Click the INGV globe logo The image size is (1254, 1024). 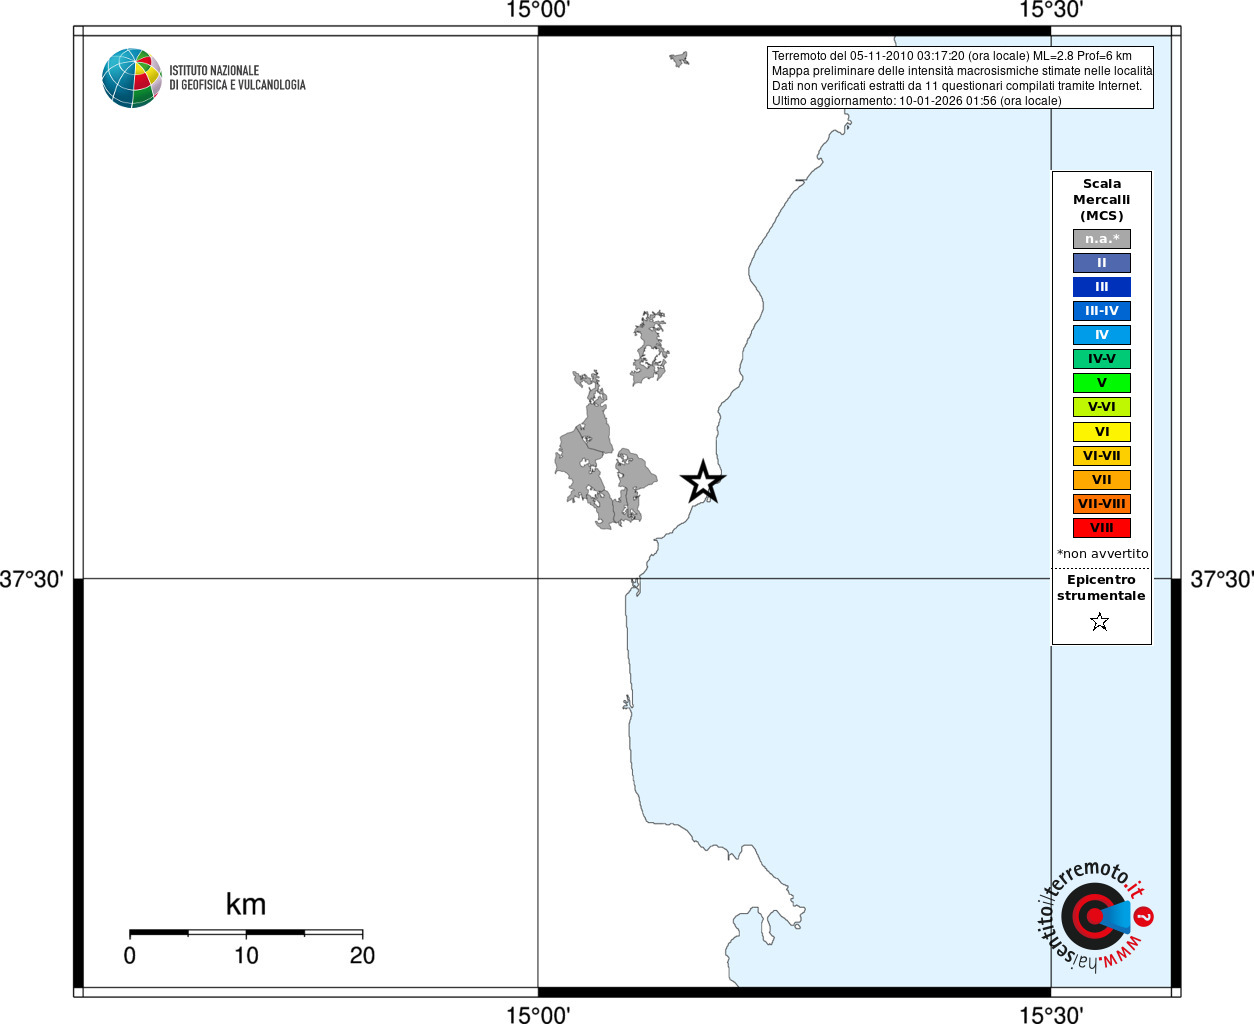coord(132,78)
